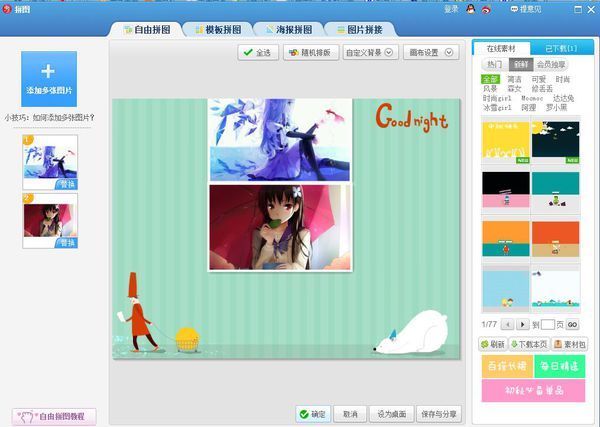600x427 pixels.
Task: Click the 刷新 refresh button
Action: point(492,344)
